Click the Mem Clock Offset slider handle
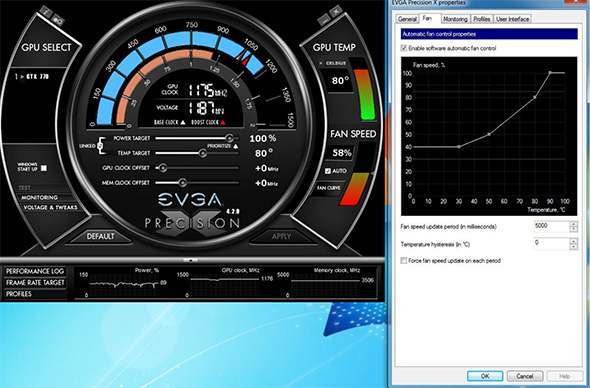The width and height of the screenshot is (590, 388). point(182,183)
